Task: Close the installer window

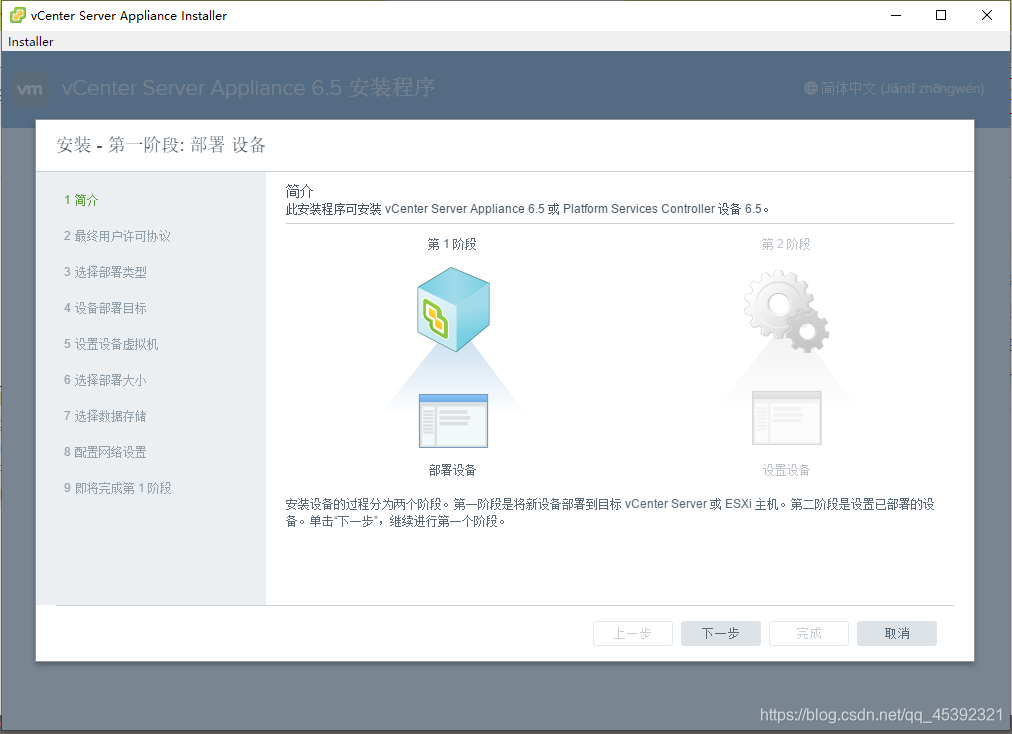Action: [x=987, y=15]
